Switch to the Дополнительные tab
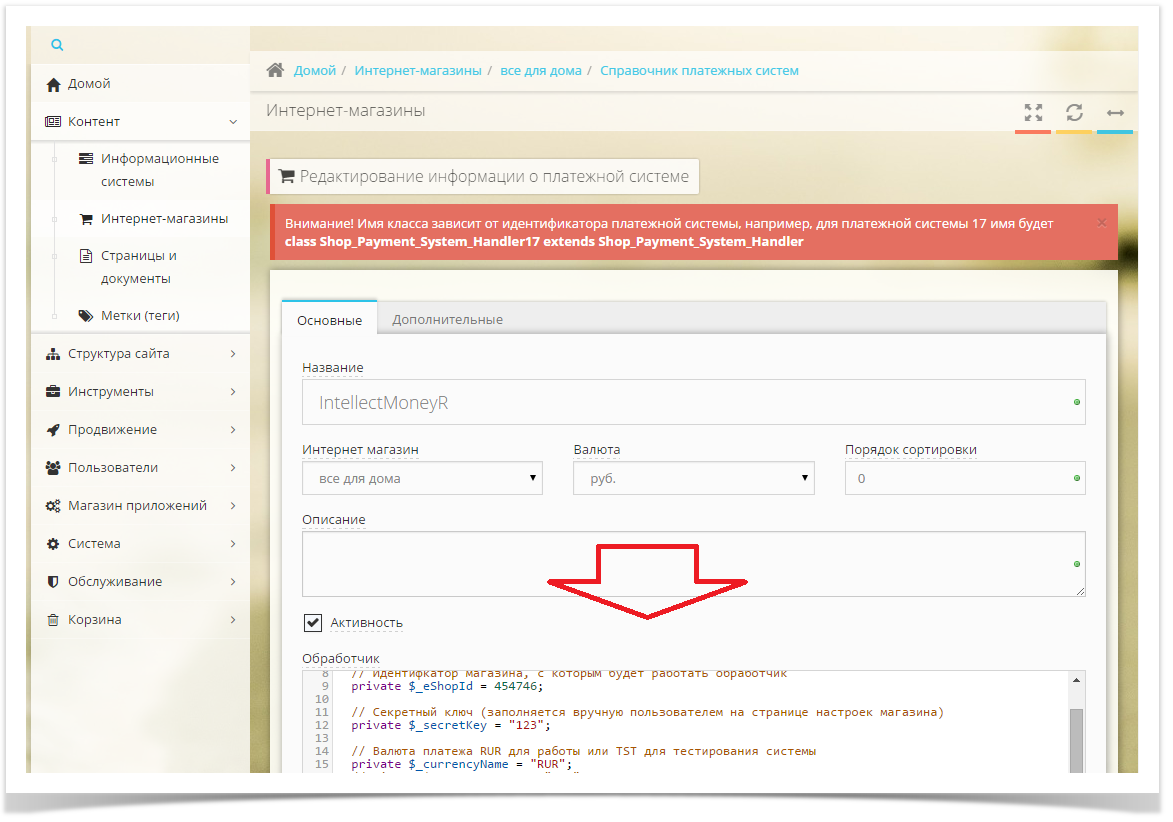 tap(447, 320)
